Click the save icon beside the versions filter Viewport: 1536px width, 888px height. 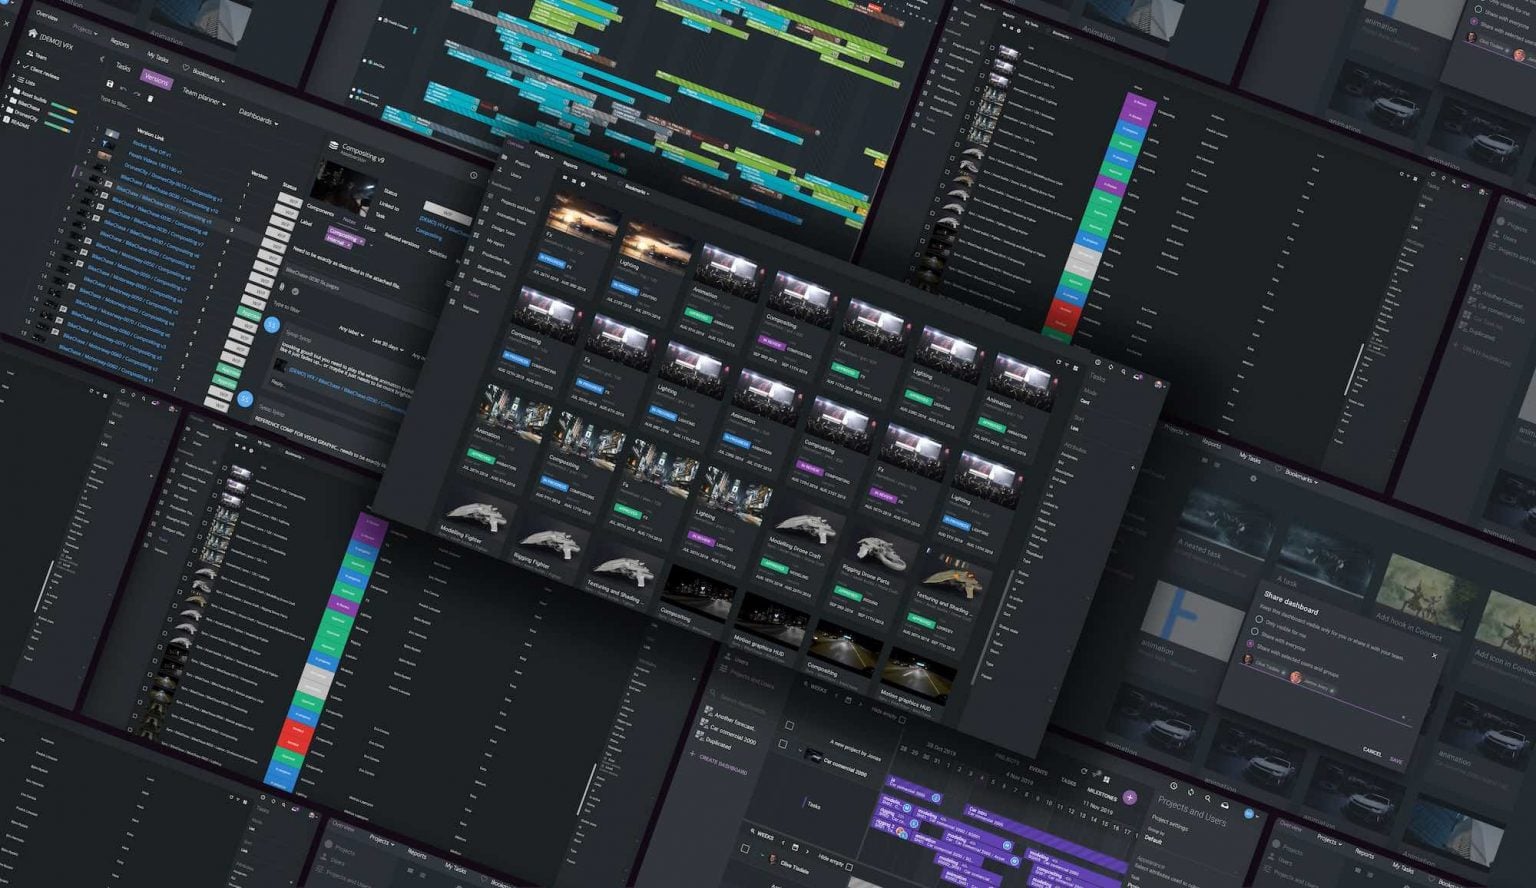point(110,84)
